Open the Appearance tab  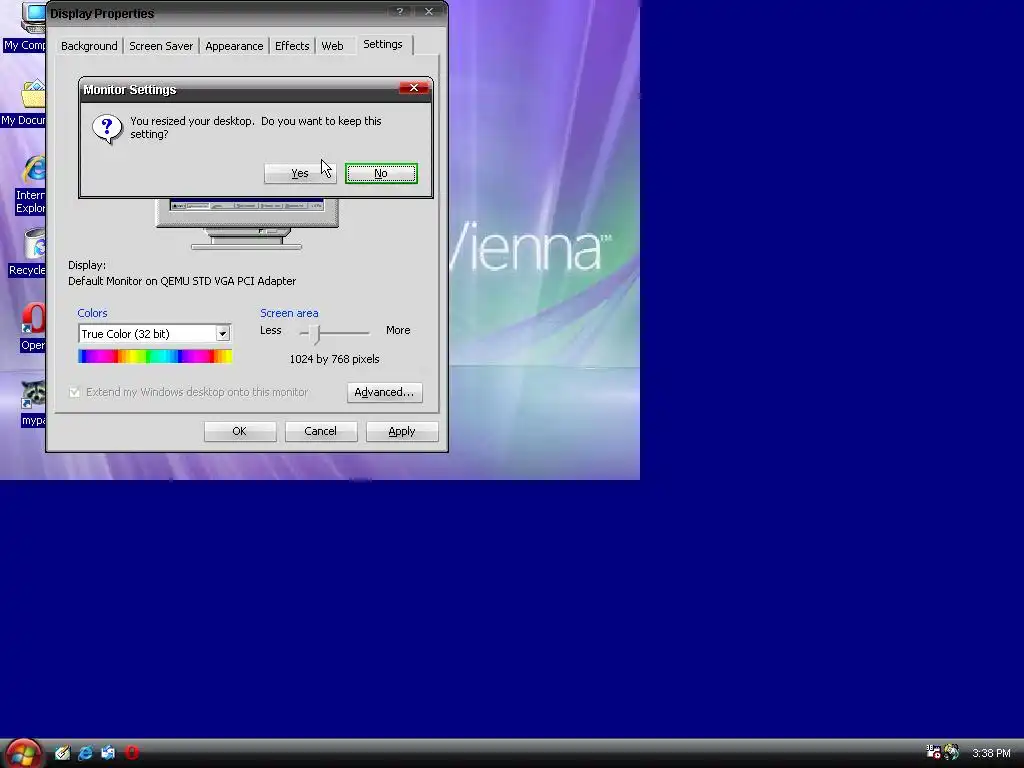(x=234, y=46)
